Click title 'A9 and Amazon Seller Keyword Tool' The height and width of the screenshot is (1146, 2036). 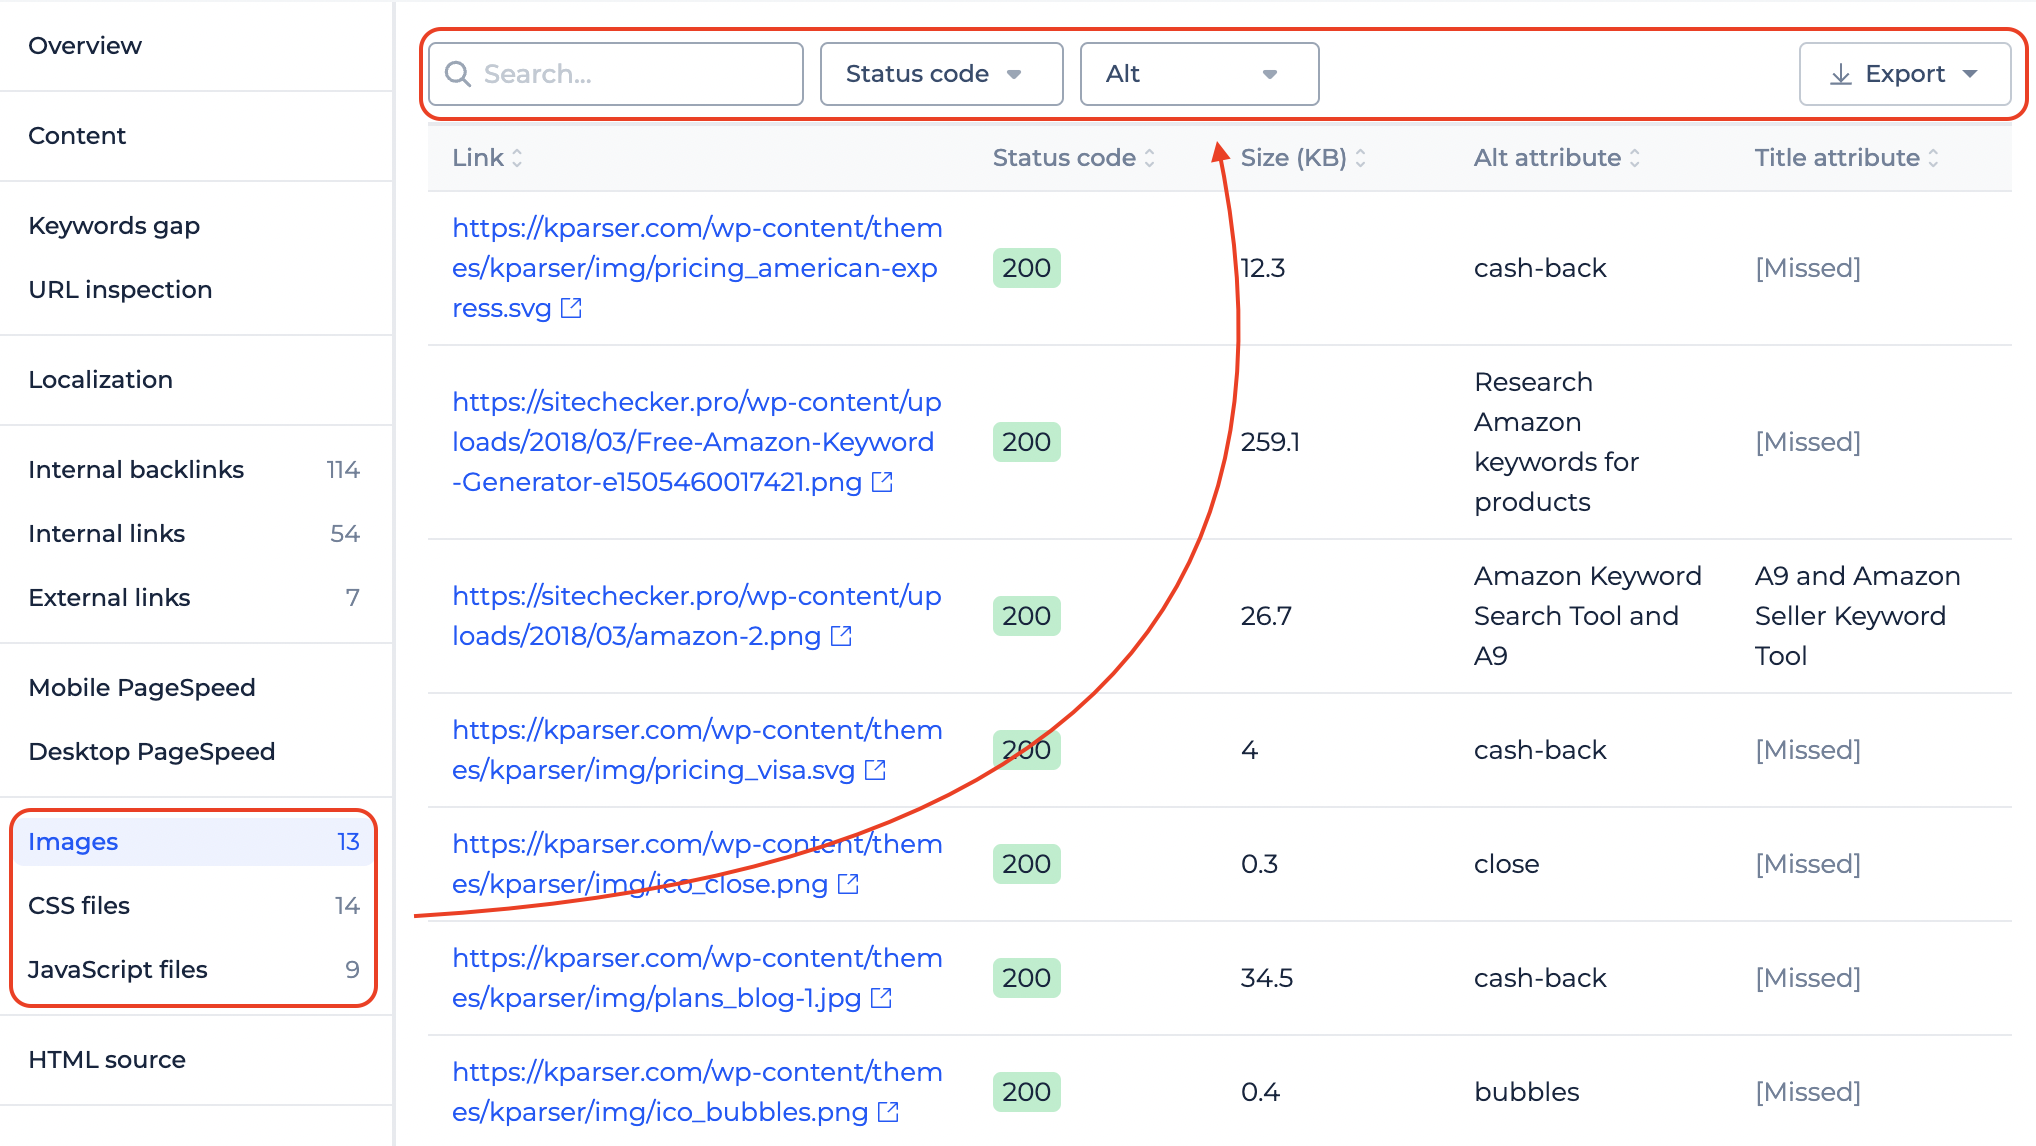click(x=1858, y=616)
